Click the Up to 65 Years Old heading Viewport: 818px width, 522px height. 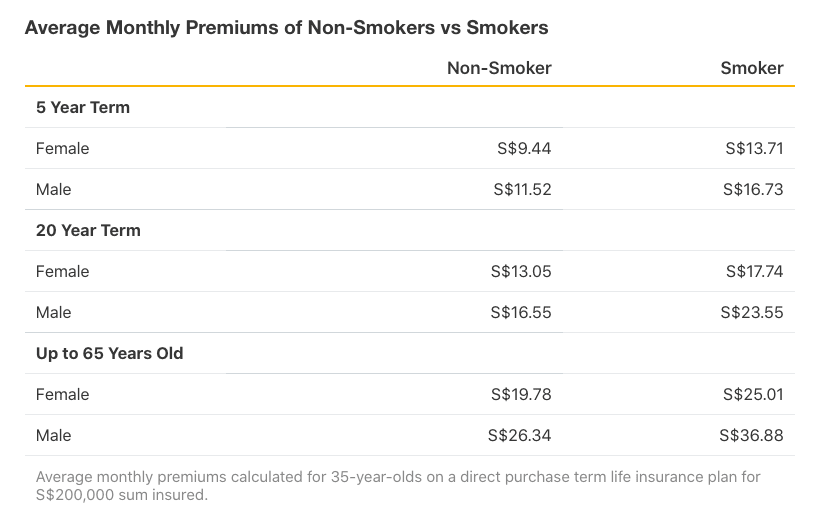[110, 353]
